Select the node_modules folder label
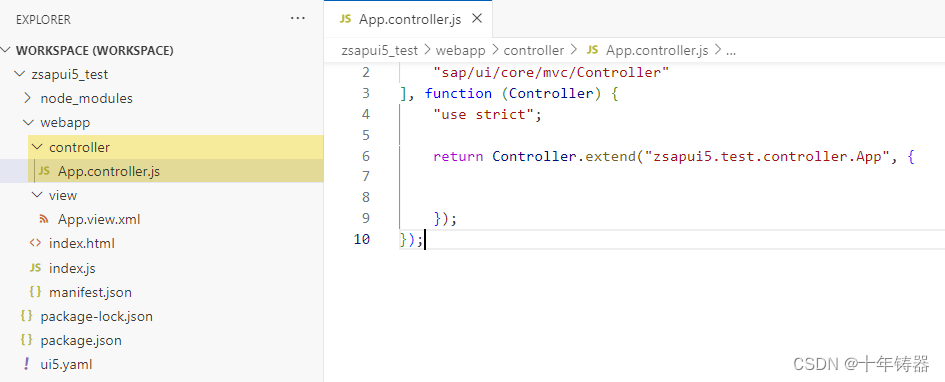Image resolution: width=945 pixels, height=382 pixels. 86,98
